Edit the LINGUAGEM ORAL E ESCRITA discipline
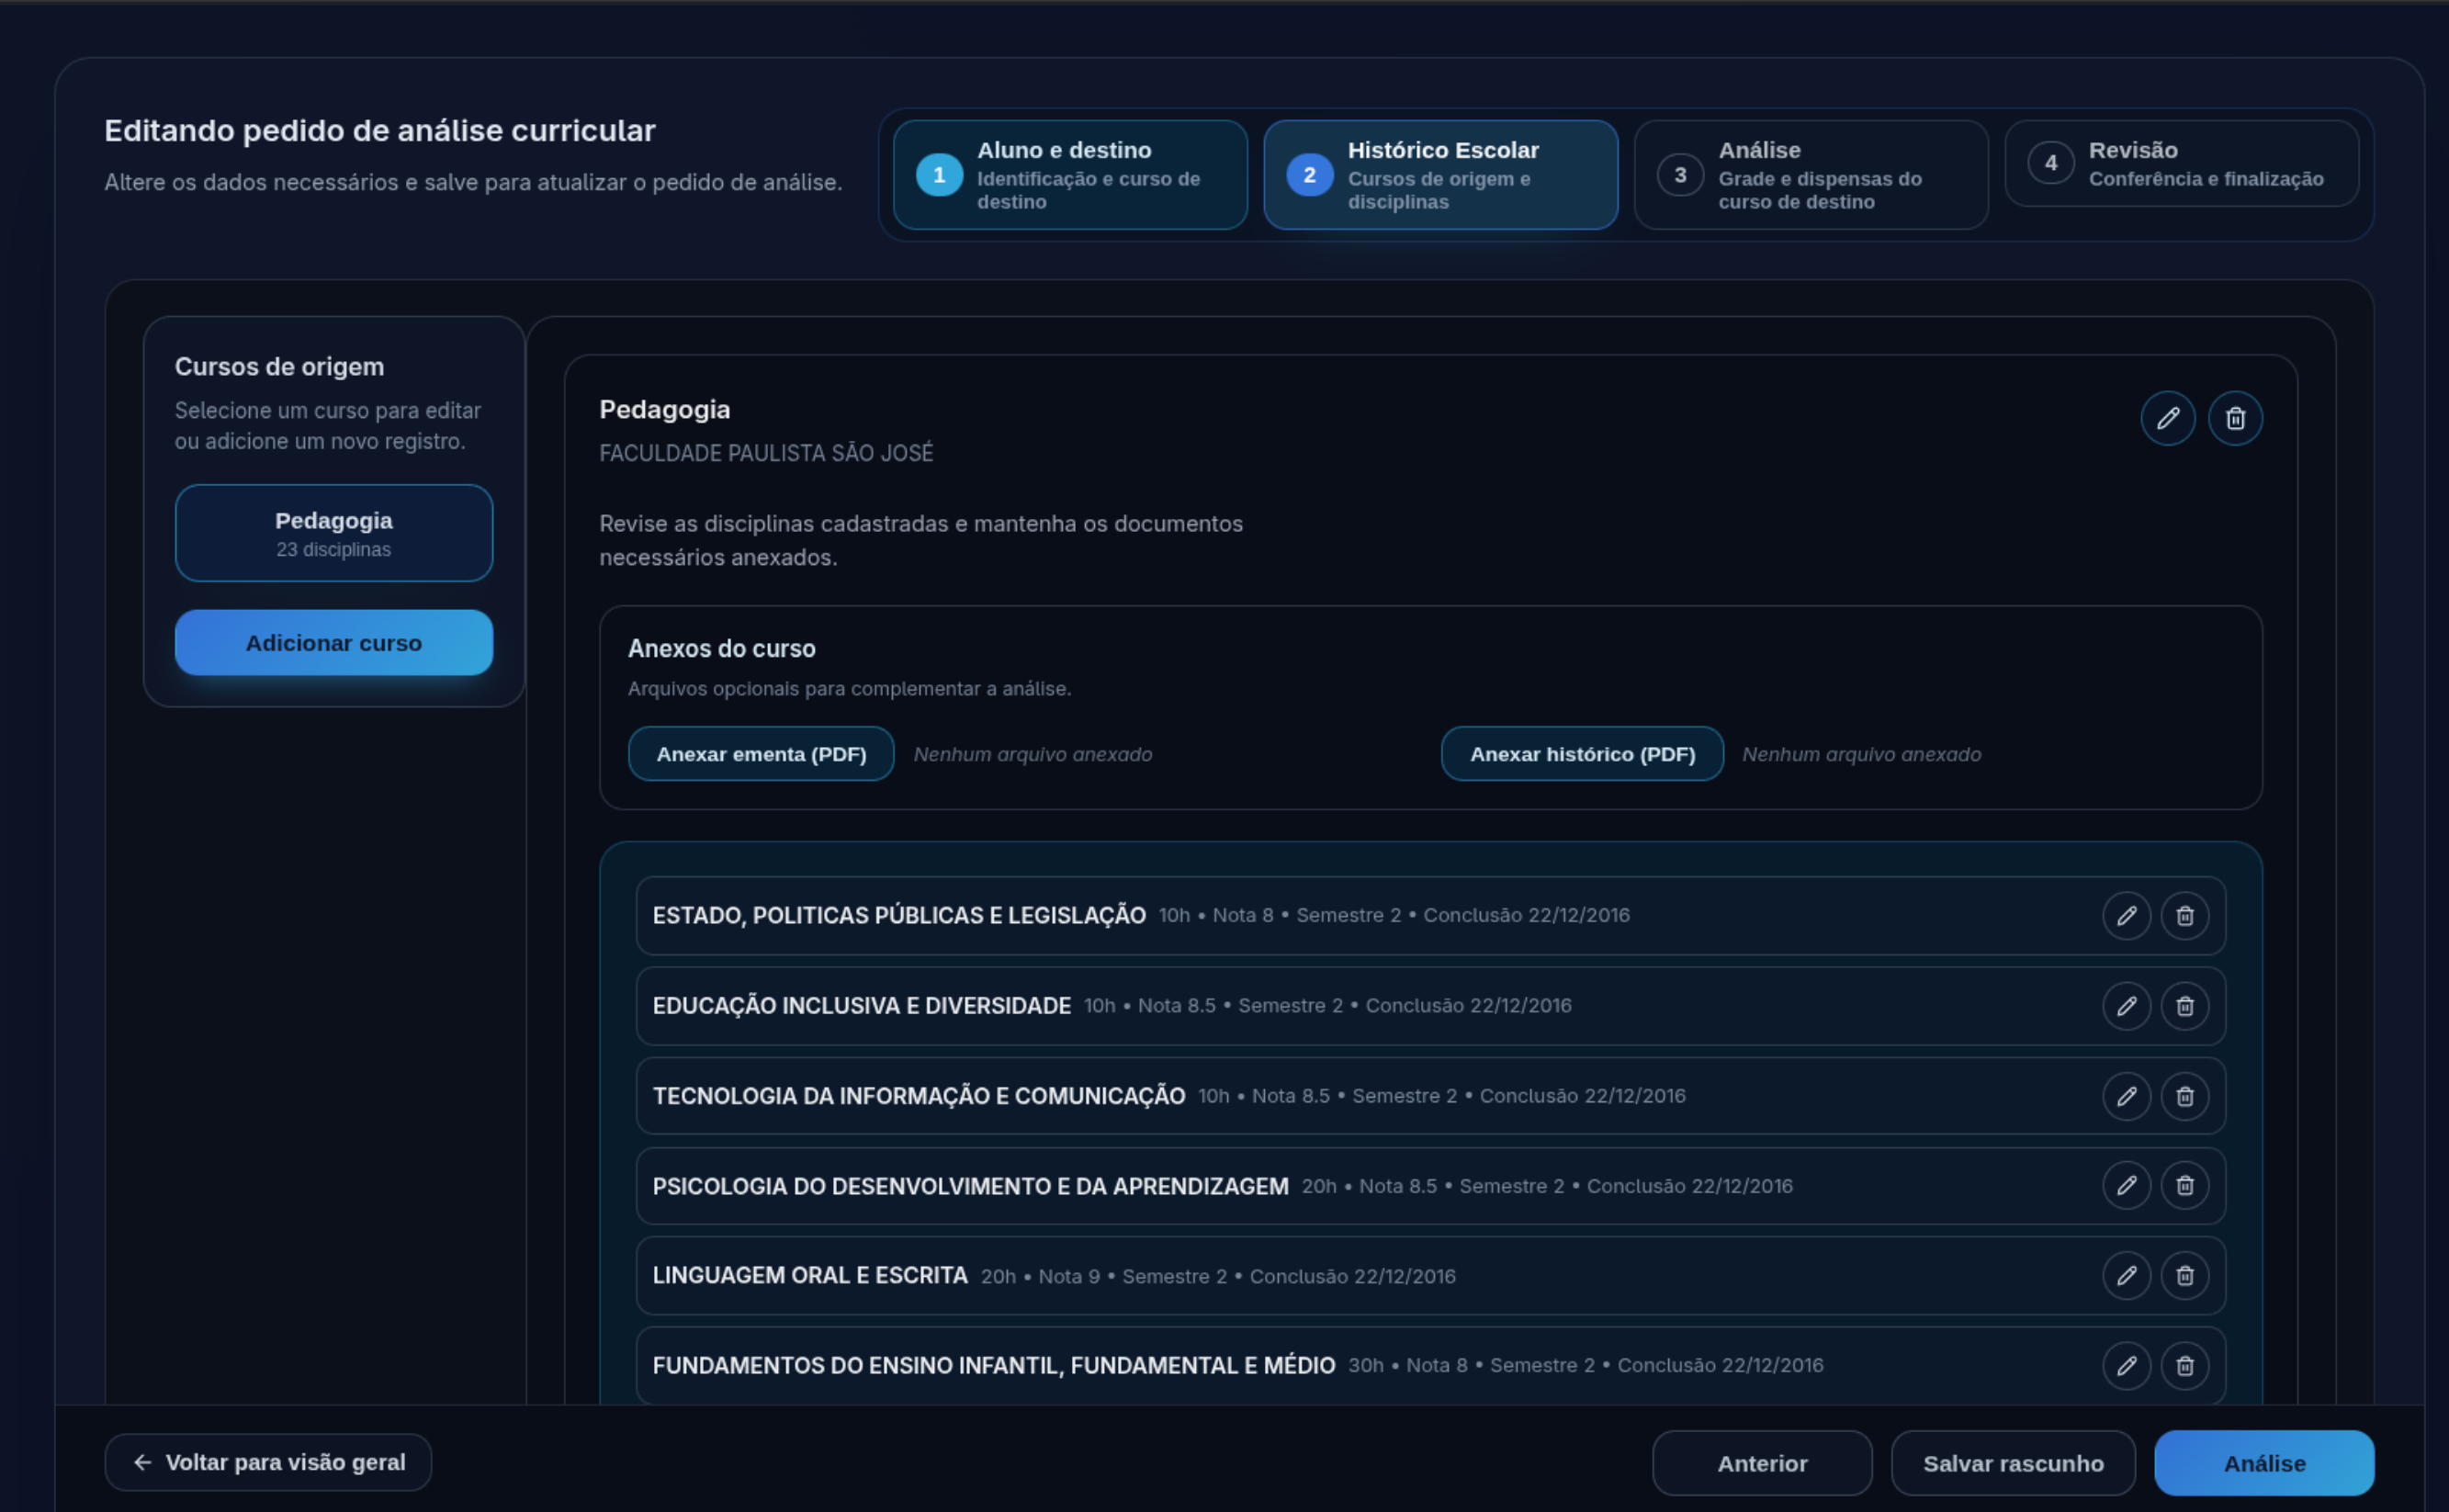The height and width of the screenshot is (1512, 2449). [2128, 1276]
